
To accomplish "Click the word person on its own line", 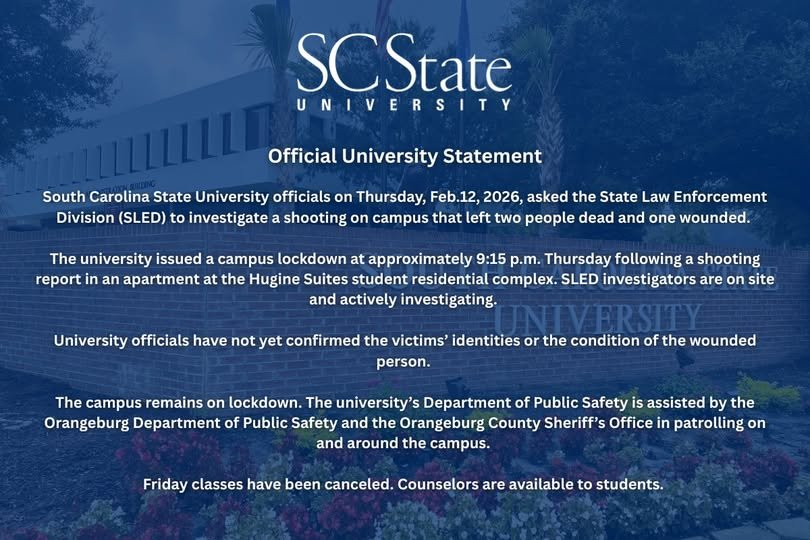I will [x=403, y=361].
